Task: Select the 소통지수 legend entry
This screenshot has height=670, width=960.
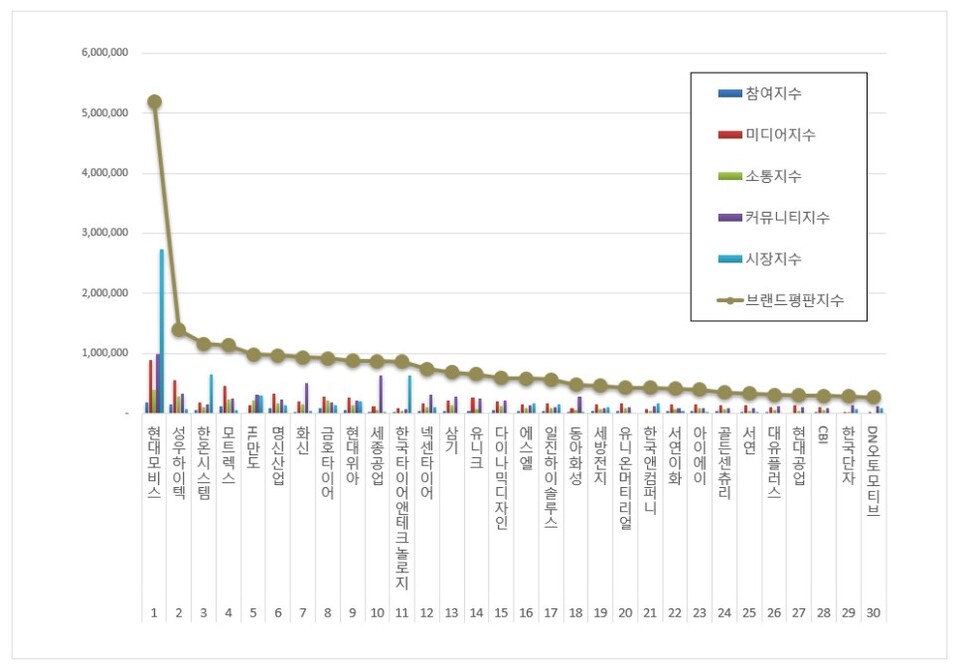Action: [x=772, y=176]
